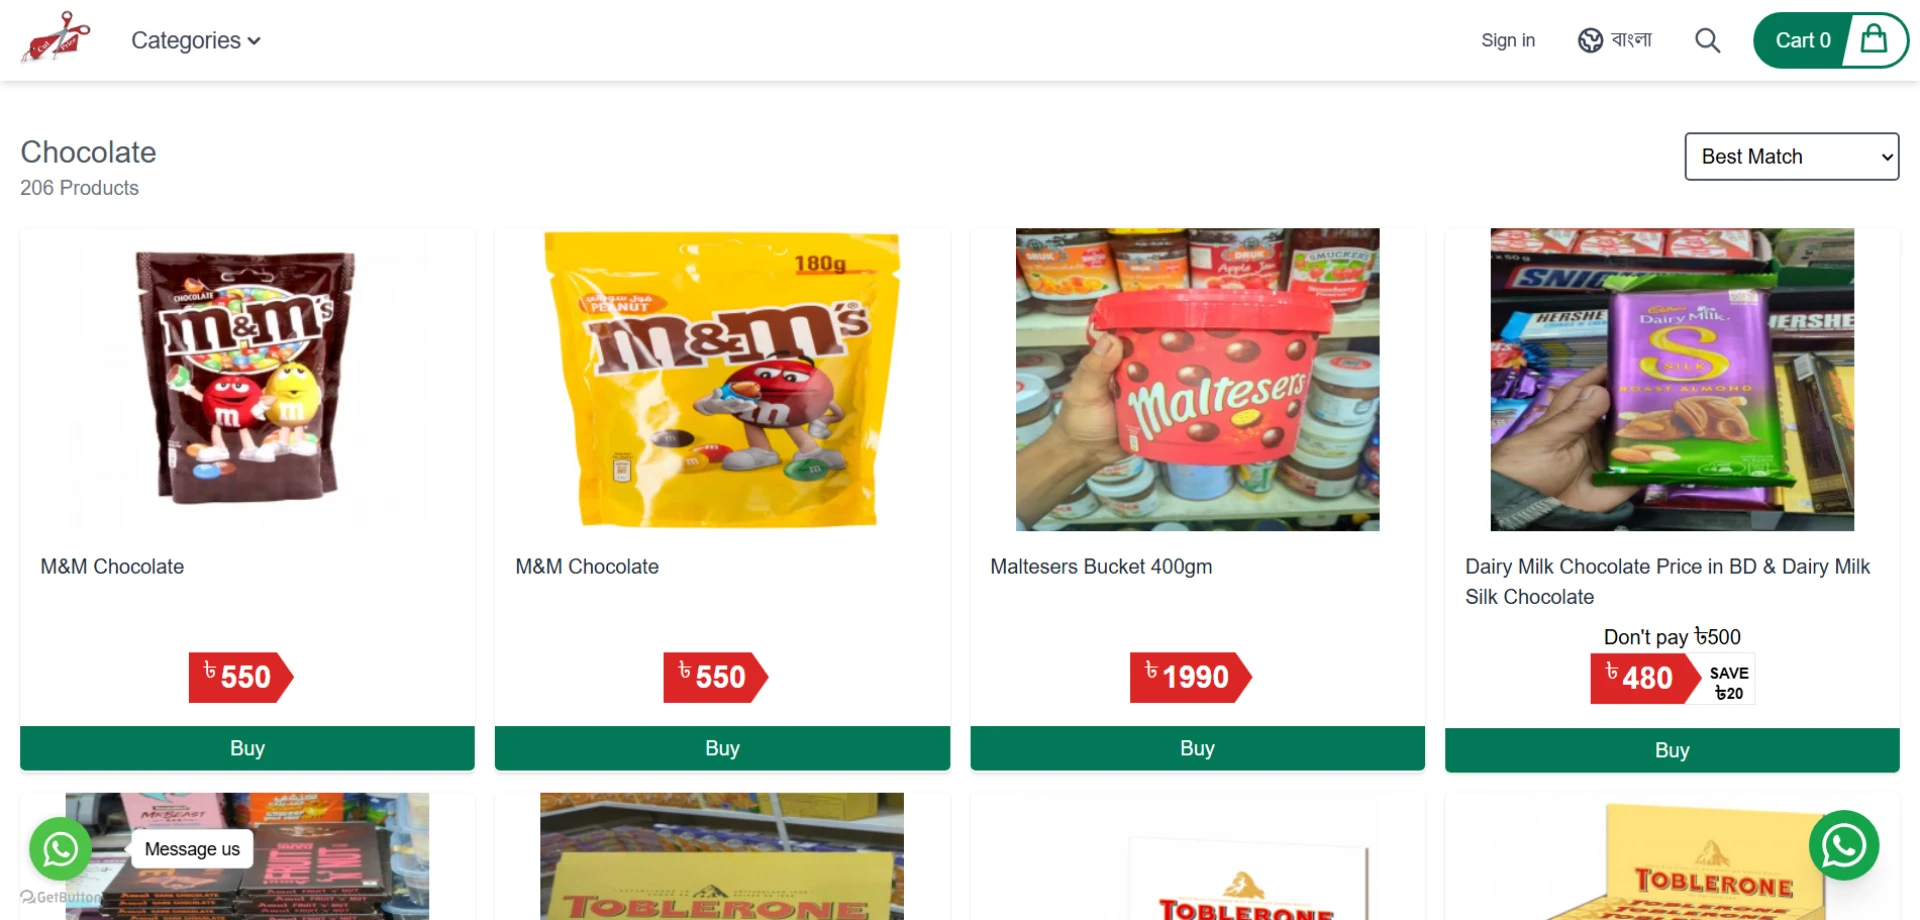The width and height of the screenshot is (1920, 920).
Task: Open the Maltesers Bucket product image
Action: [x=1197, y=379]
